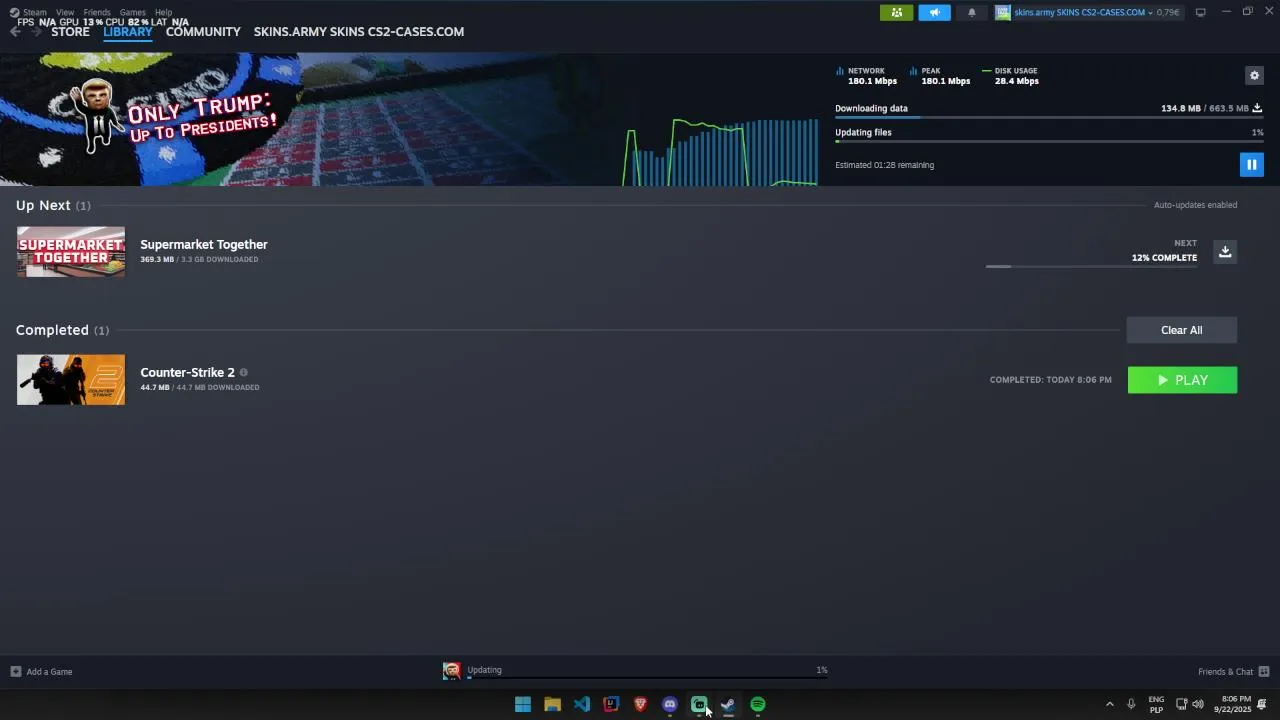Click download icon beside Supermarket Together
Screen dimensions: 1280x720
(x=1225, y=251)
